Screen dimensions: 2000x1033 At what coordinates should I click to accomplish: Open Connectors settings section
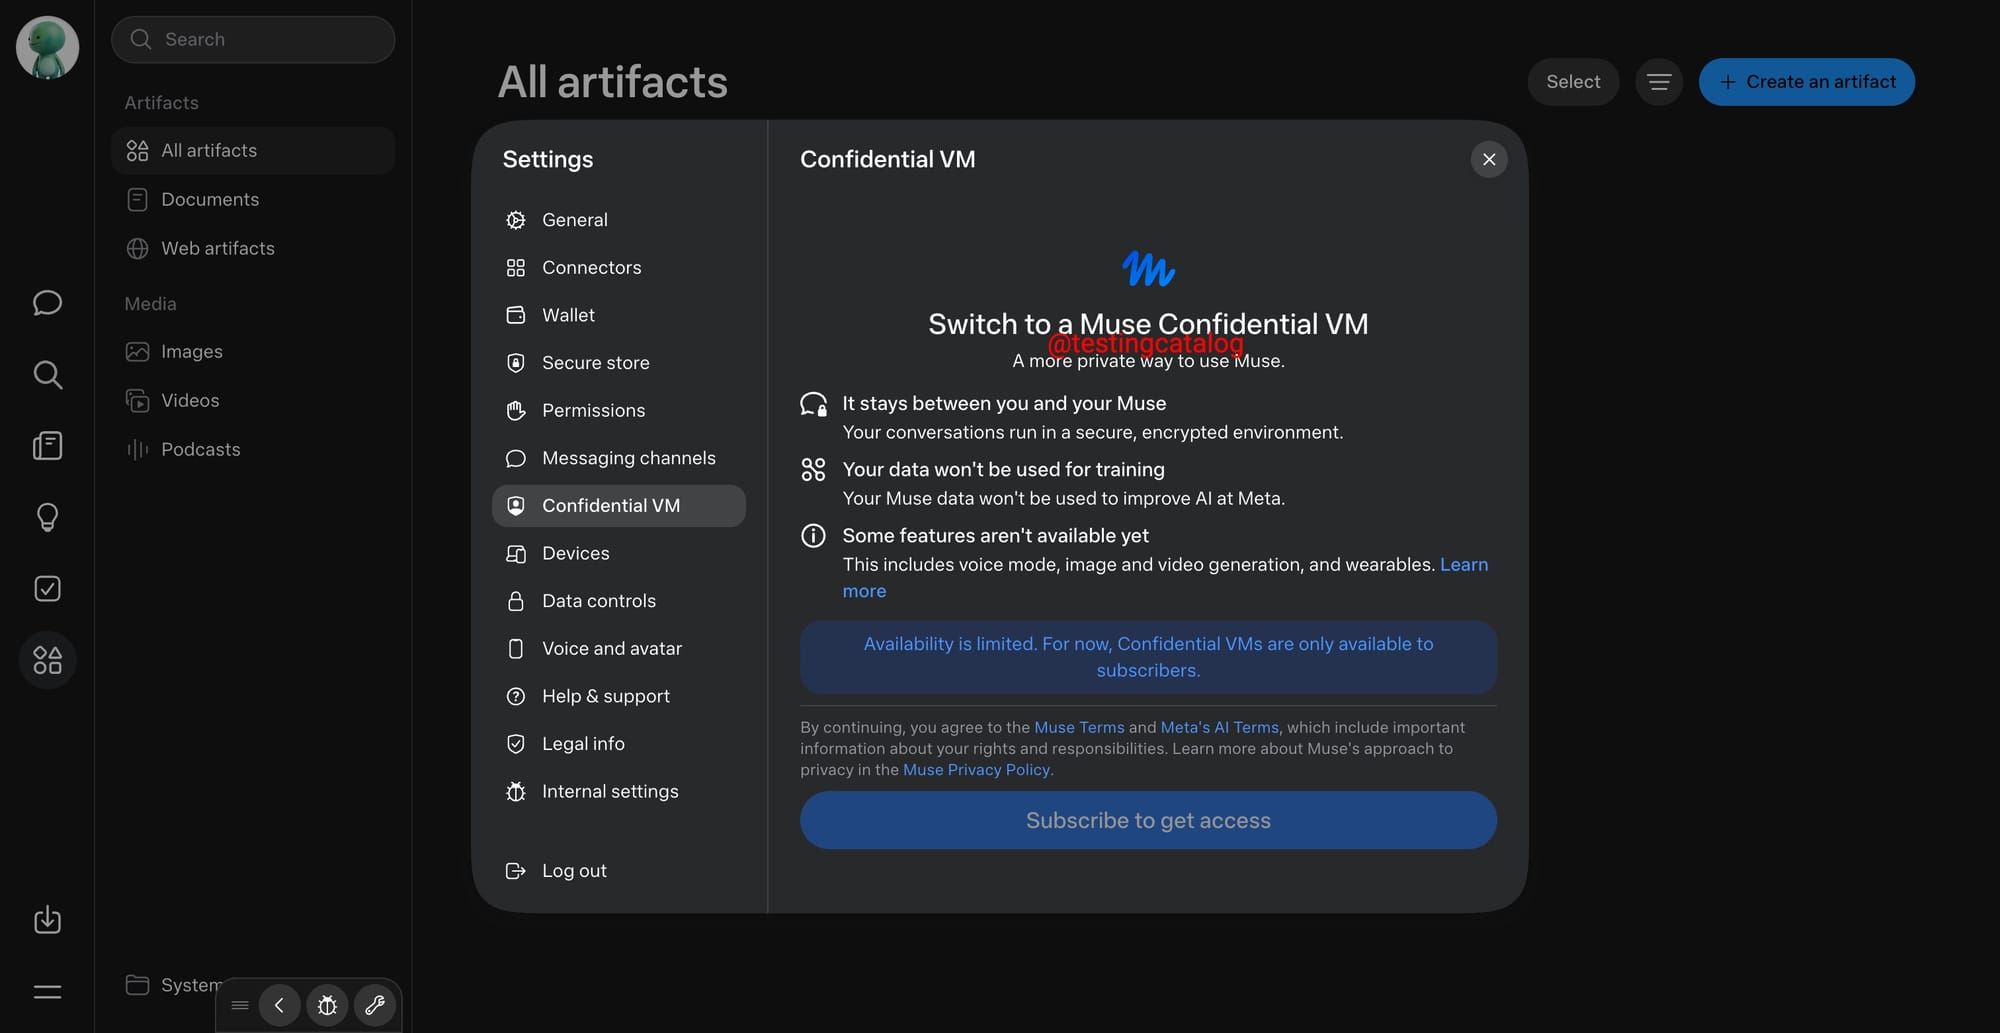click(619, 268)
